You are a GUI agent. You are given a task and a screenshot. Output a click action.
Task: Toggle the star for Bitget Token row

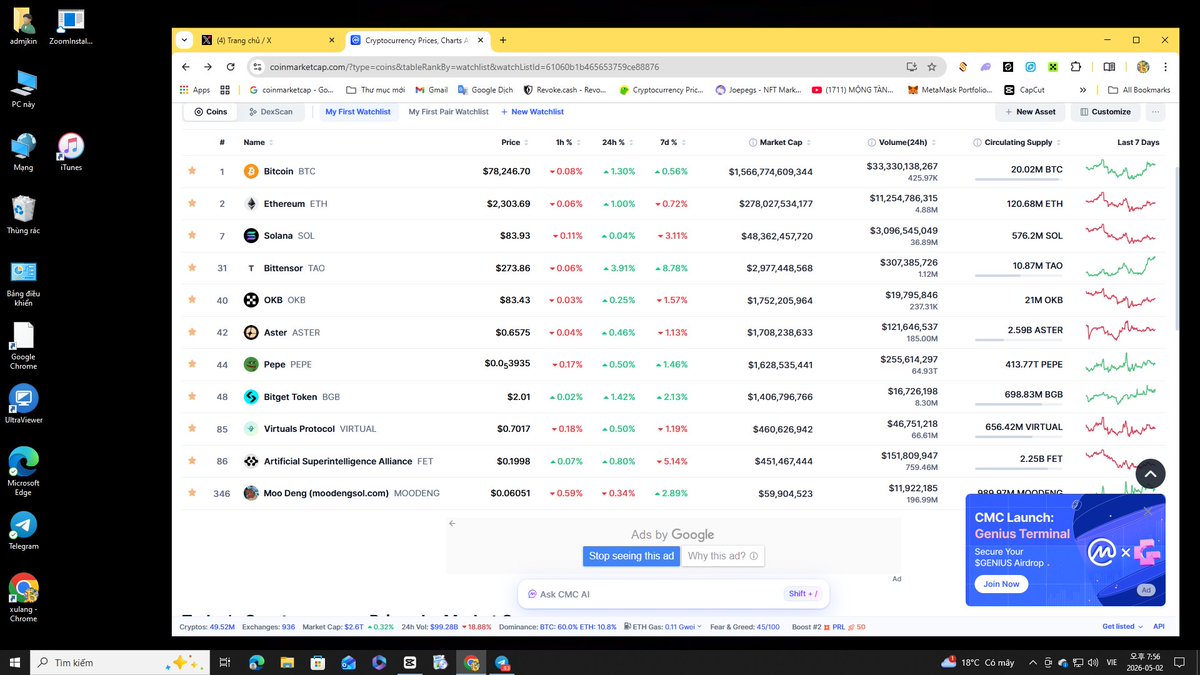pyautogui.click(x=192, y=396)
